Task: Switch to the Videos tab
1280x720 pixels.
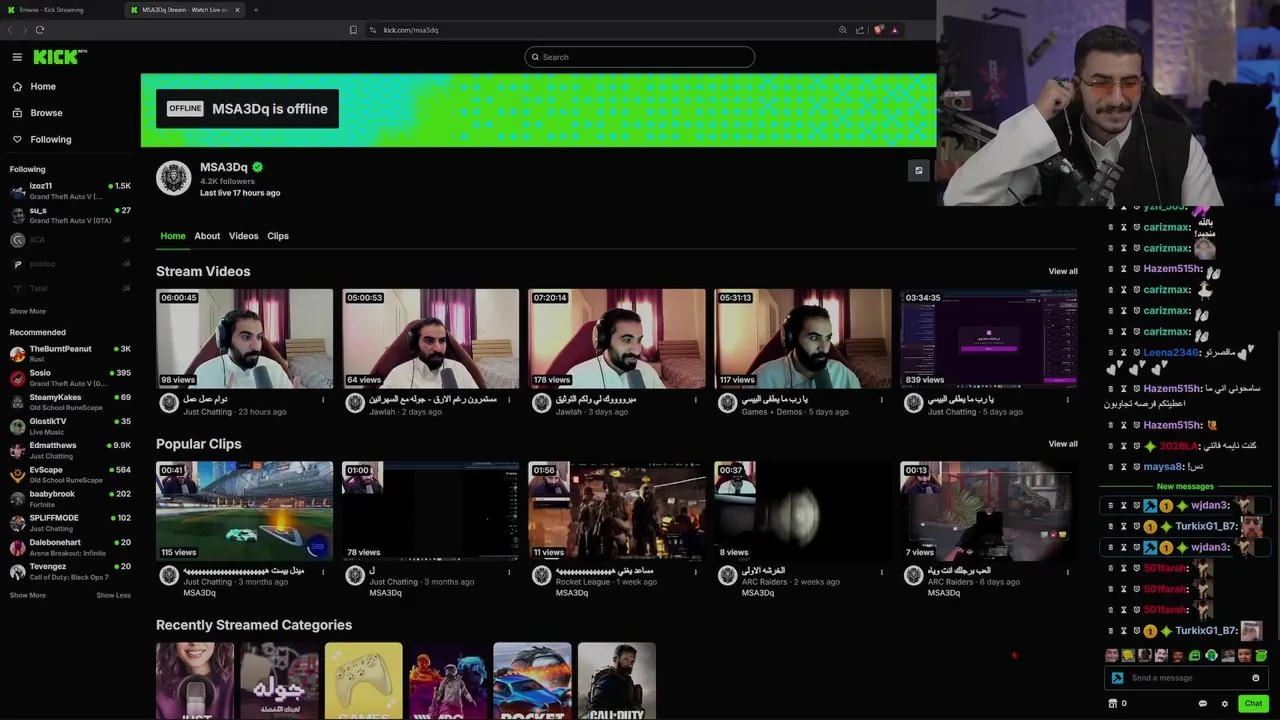Action: coord(243,236)
